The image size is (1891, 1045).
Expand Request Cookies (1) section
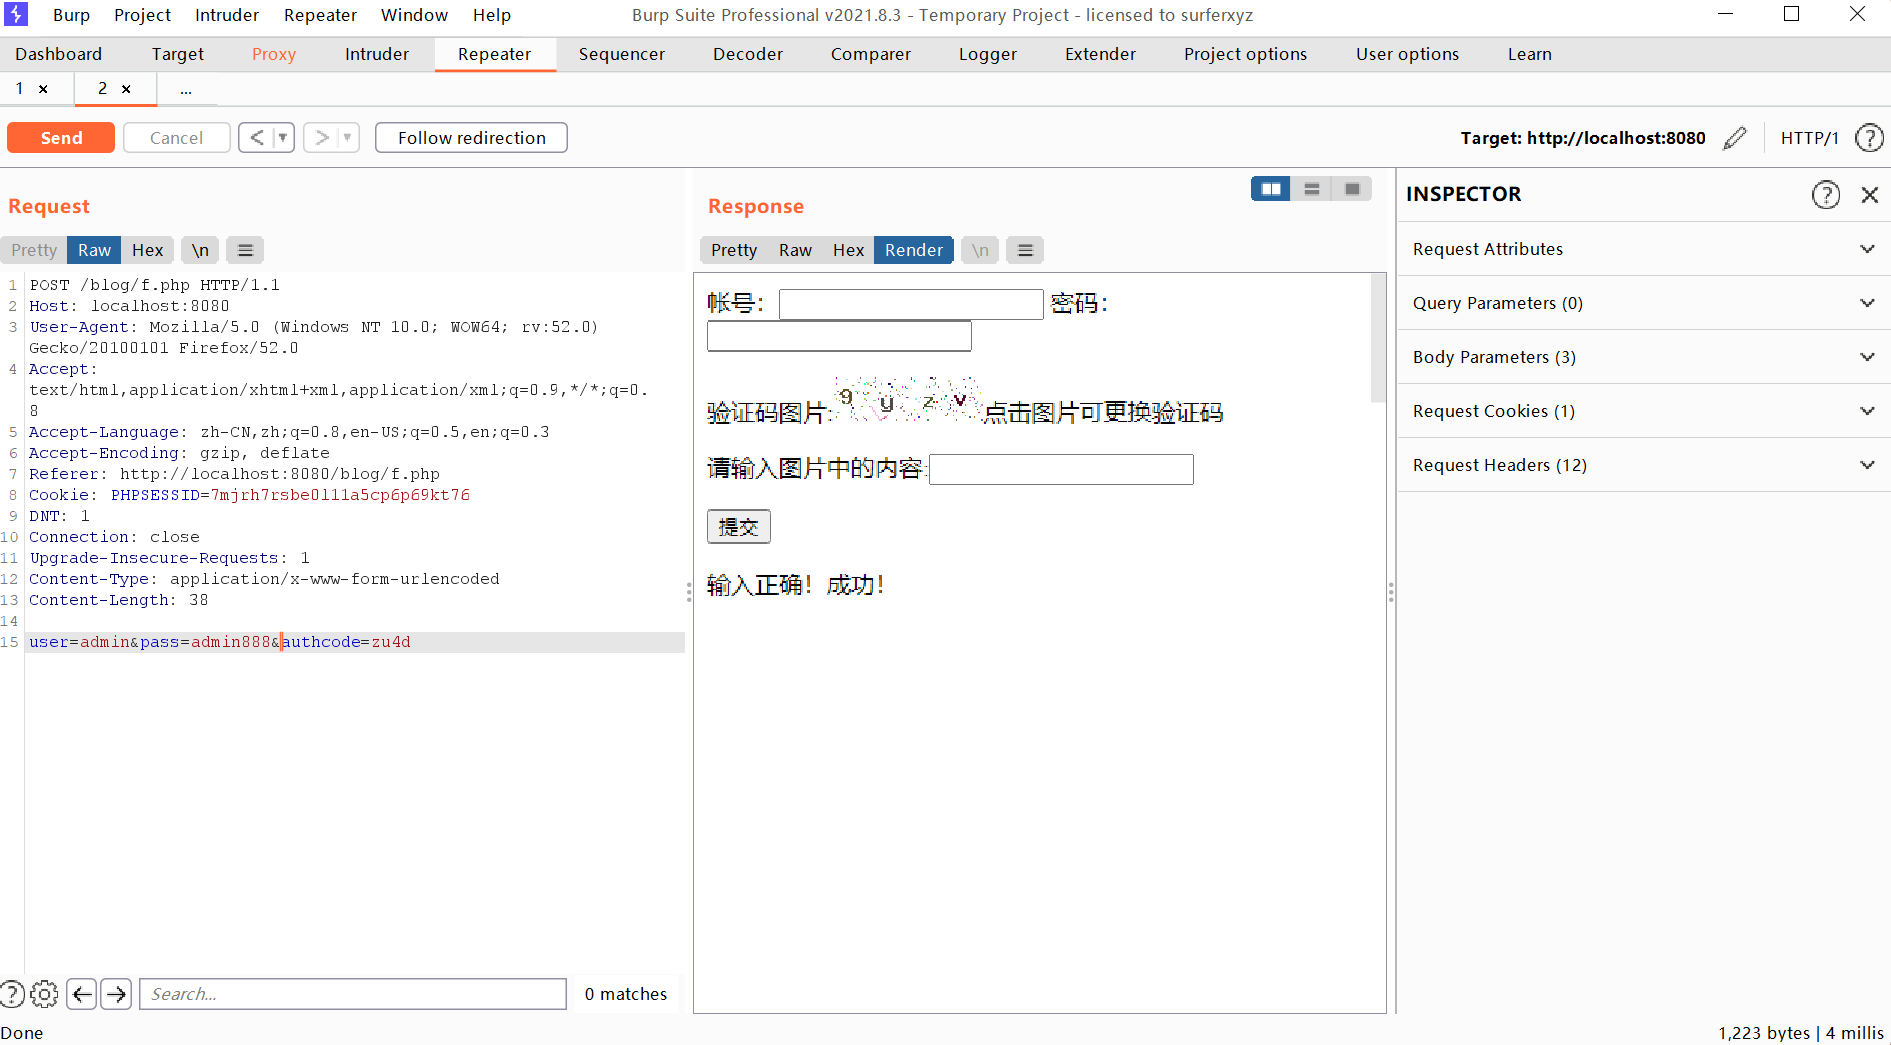(x=1644, y=411)
